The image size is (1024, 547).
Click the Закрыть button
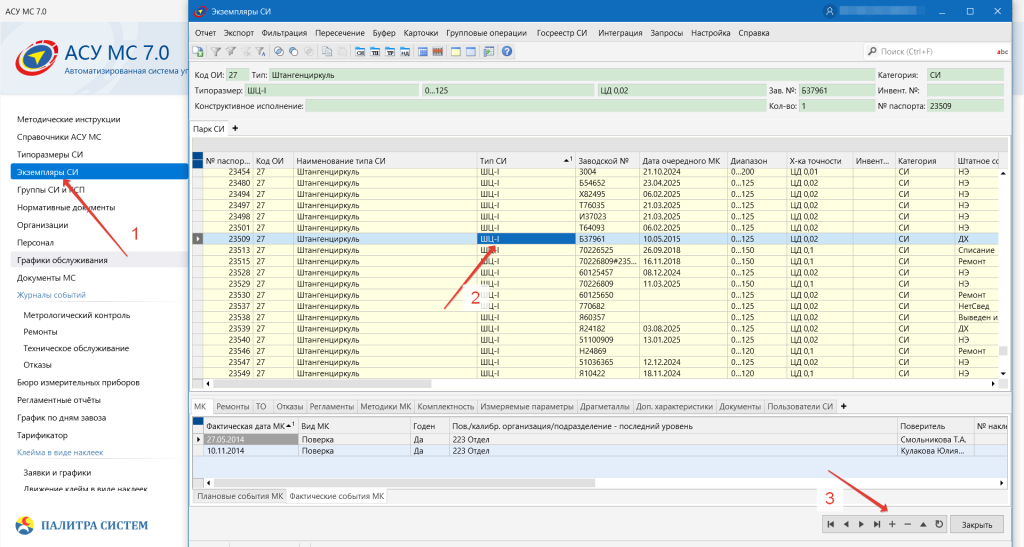pyautogui.click(x=977, y=524)
